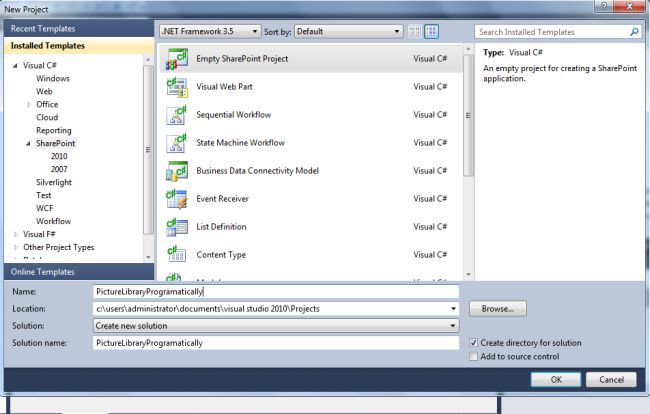650x414 pixels.
Task: Click the List Definition name
Action: coord(221,227)
